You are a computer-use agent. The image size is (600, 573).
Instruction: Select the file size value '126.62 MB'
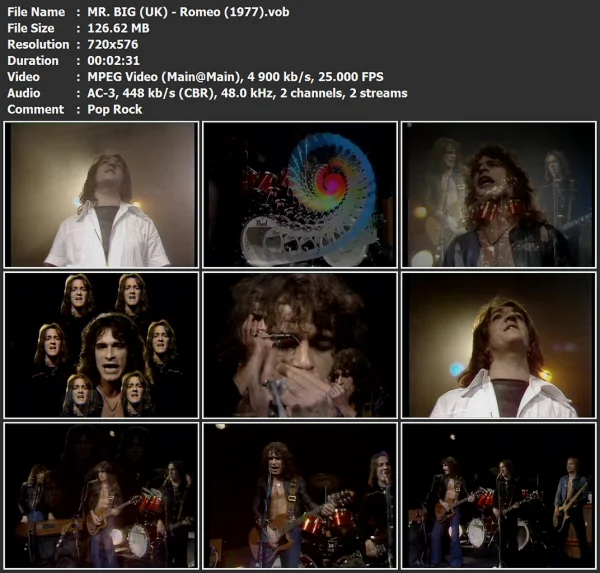[x=118, y=28]
